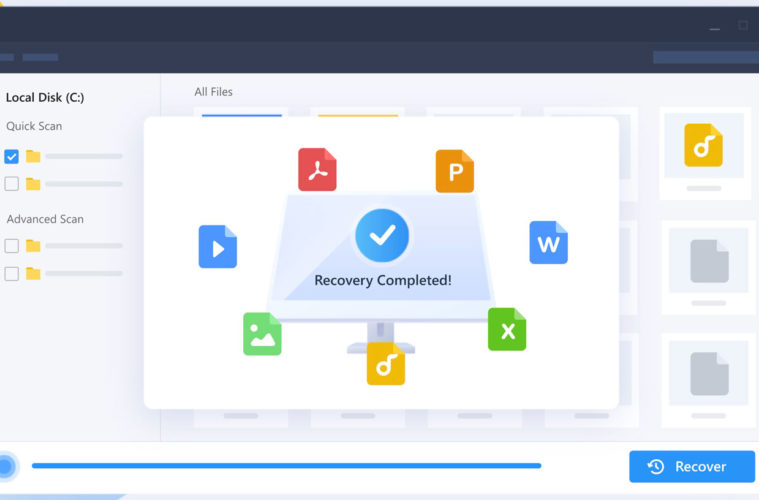This screenshot has width=759, height=500.
Task: Expand the Advanced Scan section
Action: 45,219
